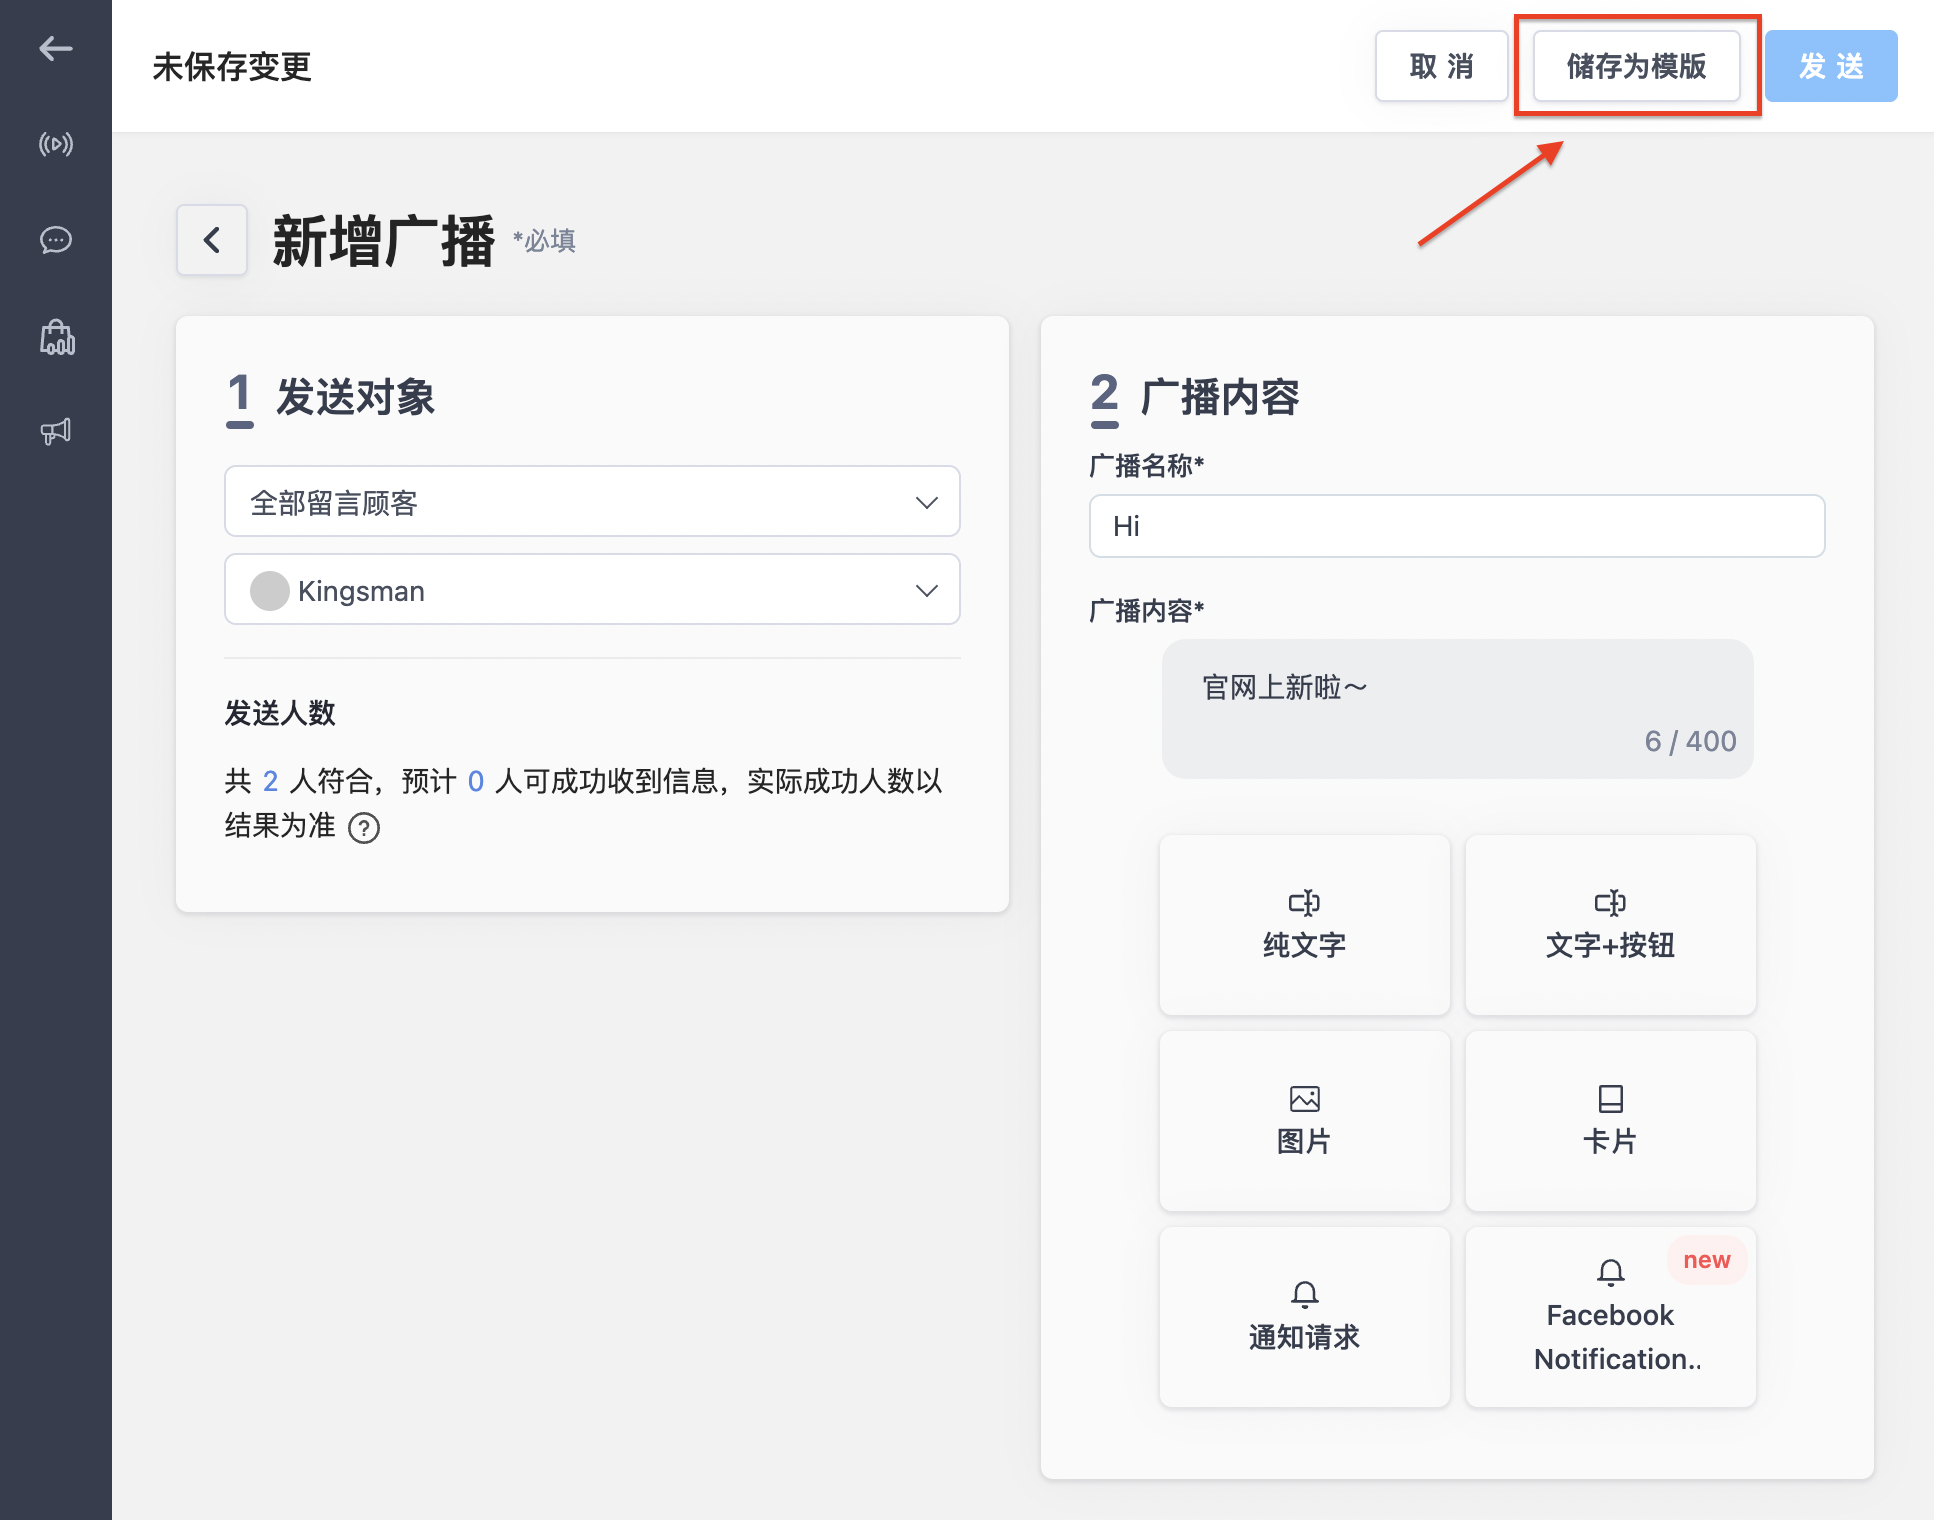Open the megaphone icon in sidebar
Viewport: 1934px width, 1520px height.
pos(56,432)
